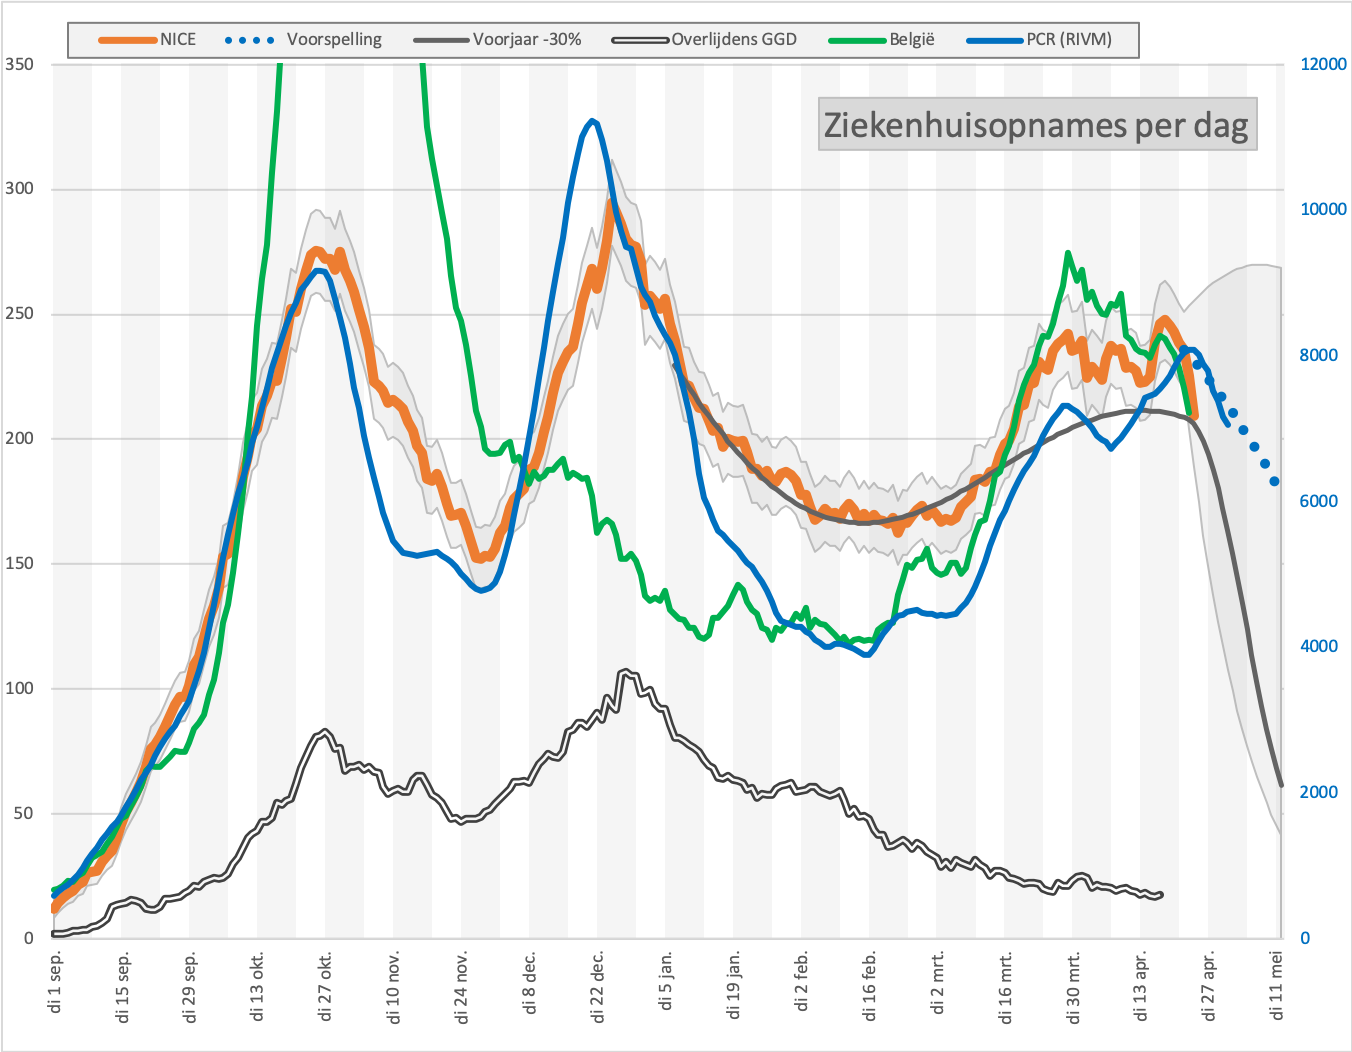The height and width of the screenshot is (1052, 1352).
Task: Click the Overlijdens GGD legend label
Action: pyautogui.click(x=733, y=40)
